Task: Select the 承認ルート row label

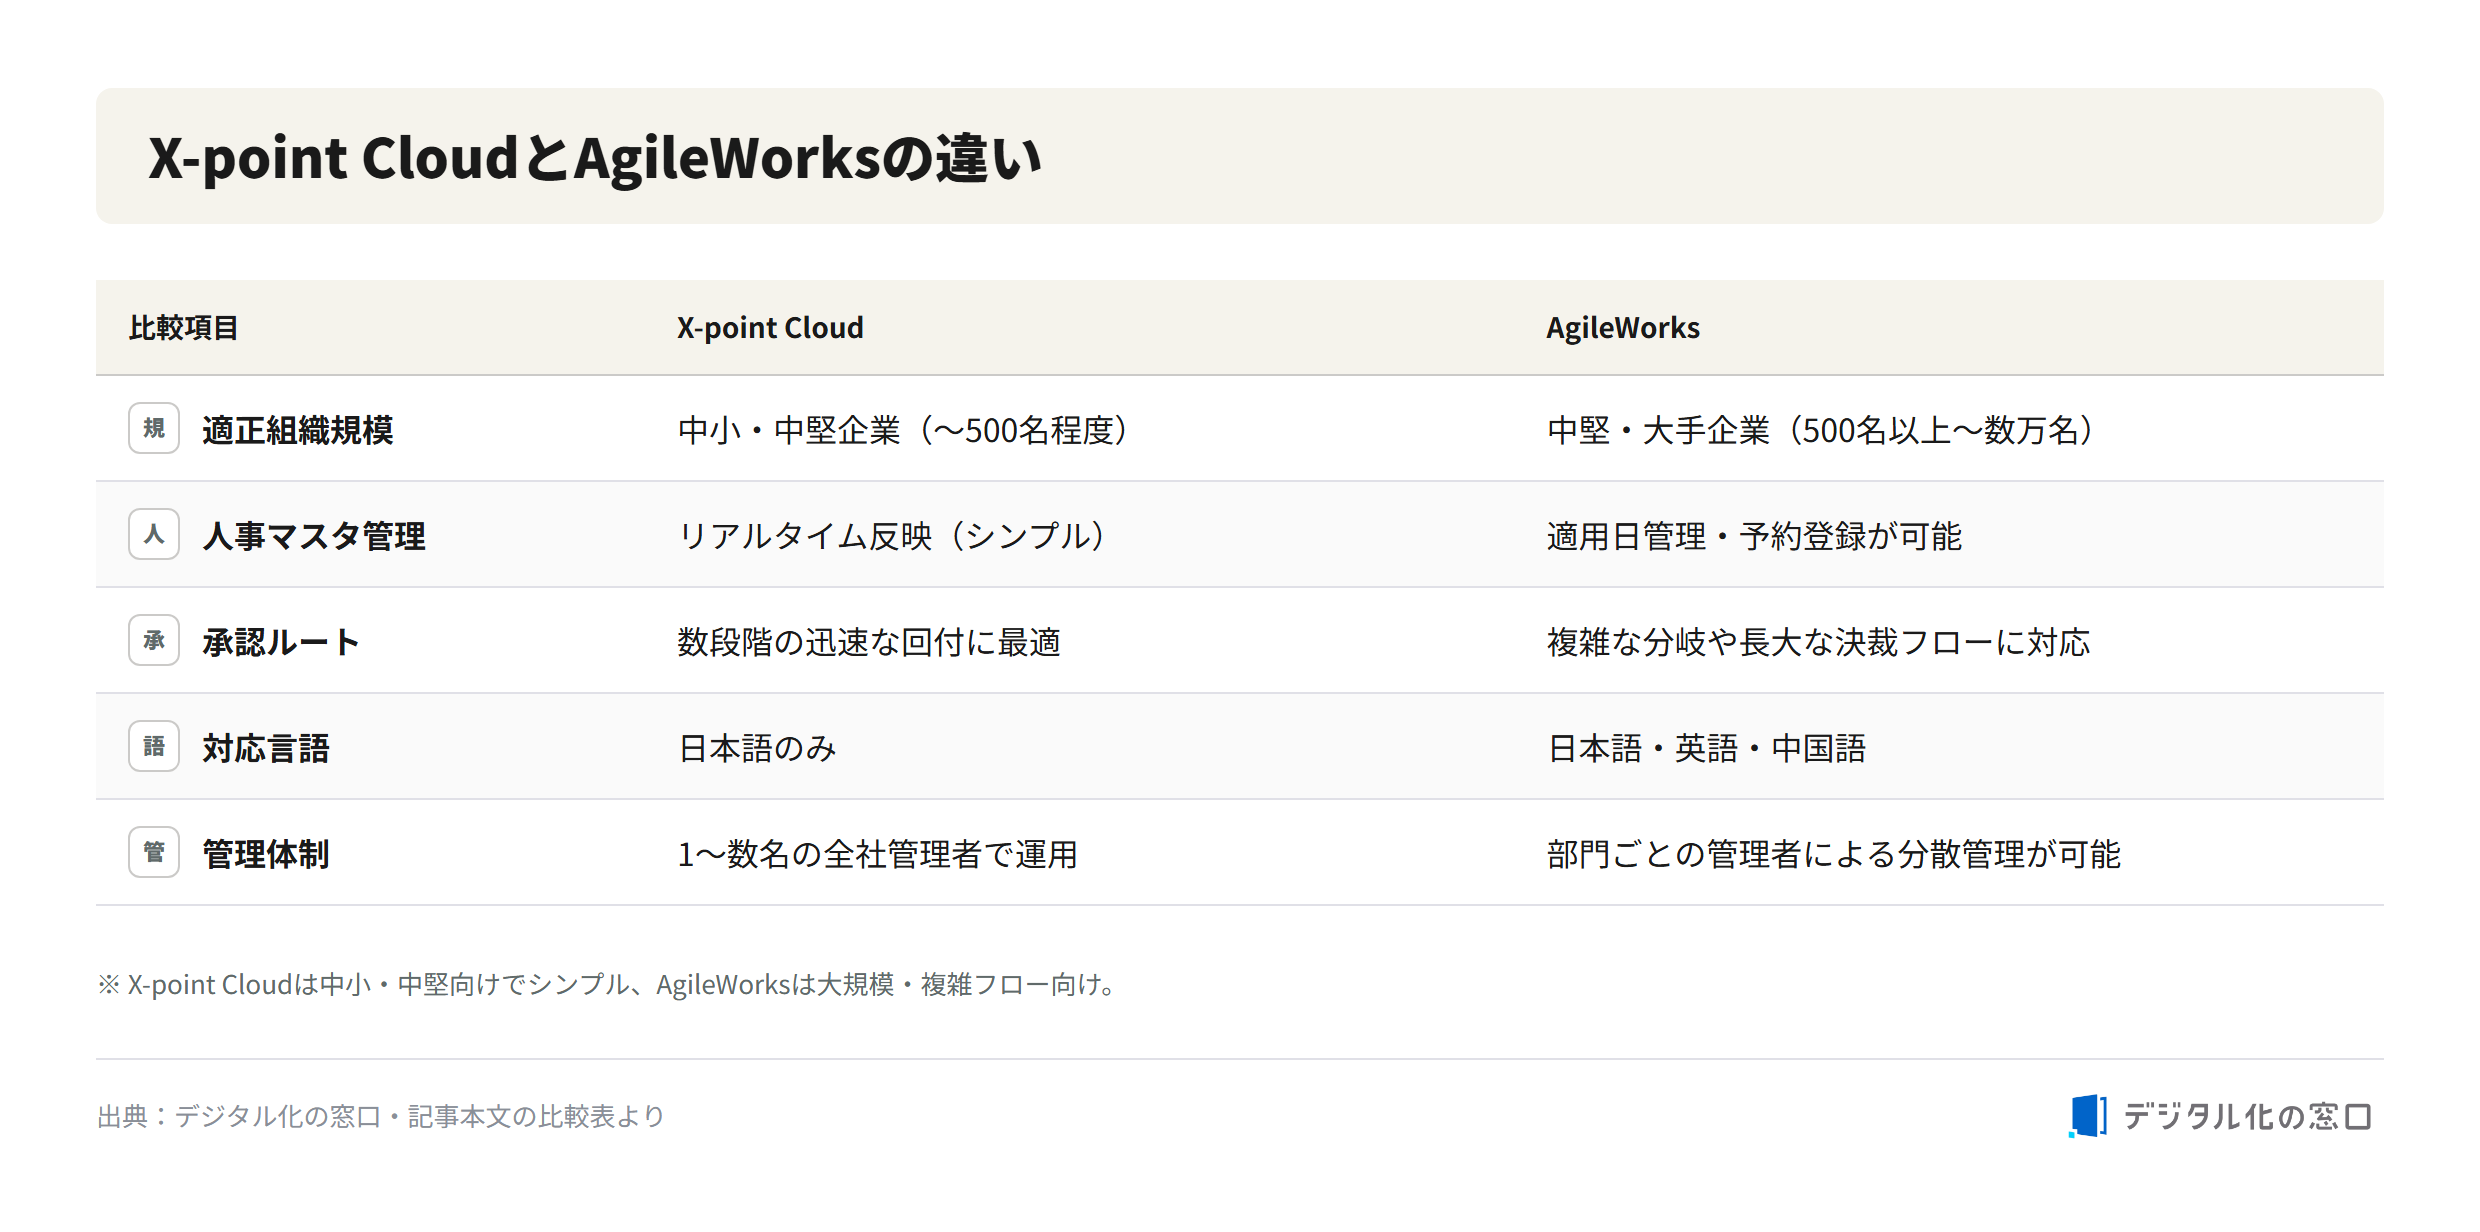Action: coord(281,642)
